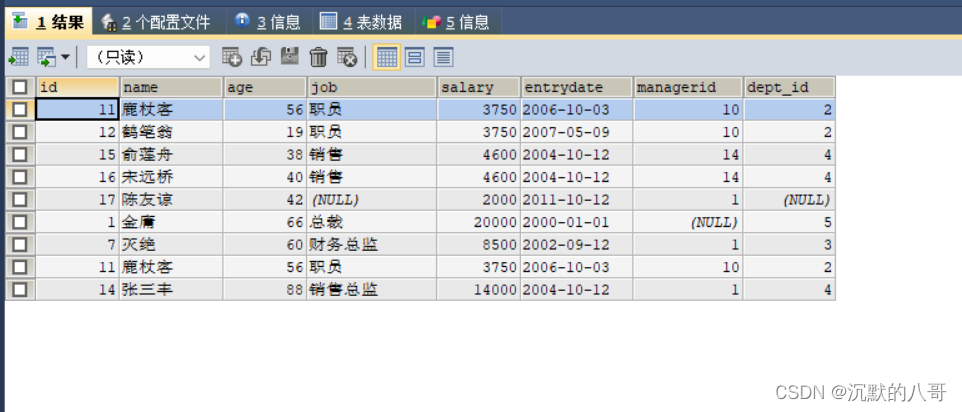
Task: Check the row checkbox for 陈友谅
Action: point(20,199)
